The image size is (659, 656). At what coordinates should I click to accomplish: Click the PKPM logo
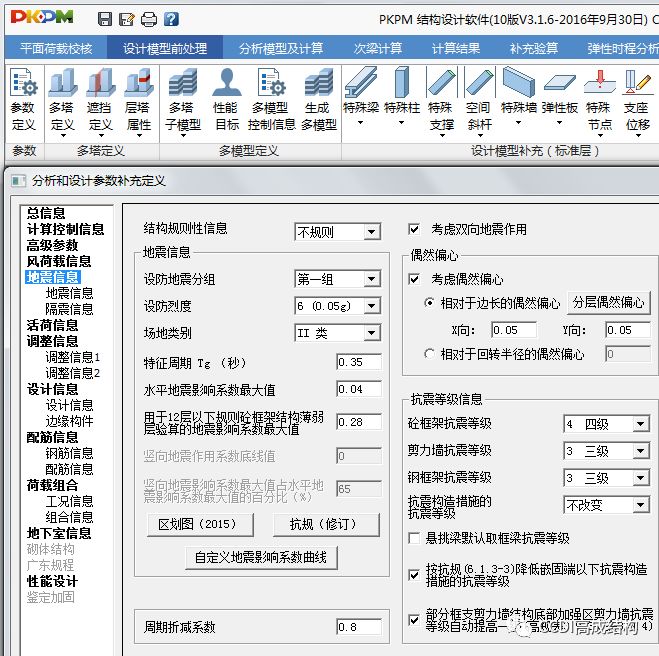[42, 17]
